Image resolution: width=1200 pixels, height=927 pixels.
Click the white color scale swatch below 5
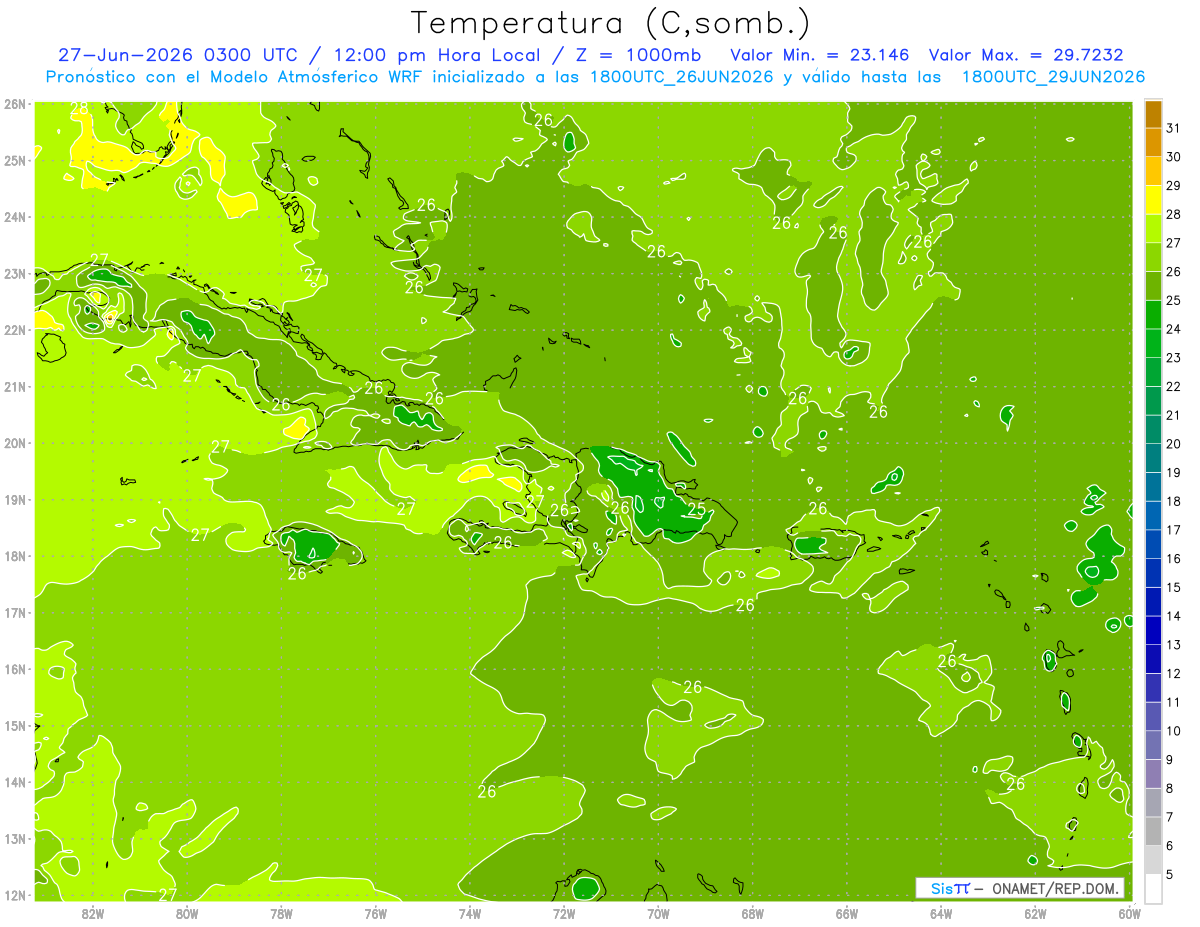pos(1153,888)
